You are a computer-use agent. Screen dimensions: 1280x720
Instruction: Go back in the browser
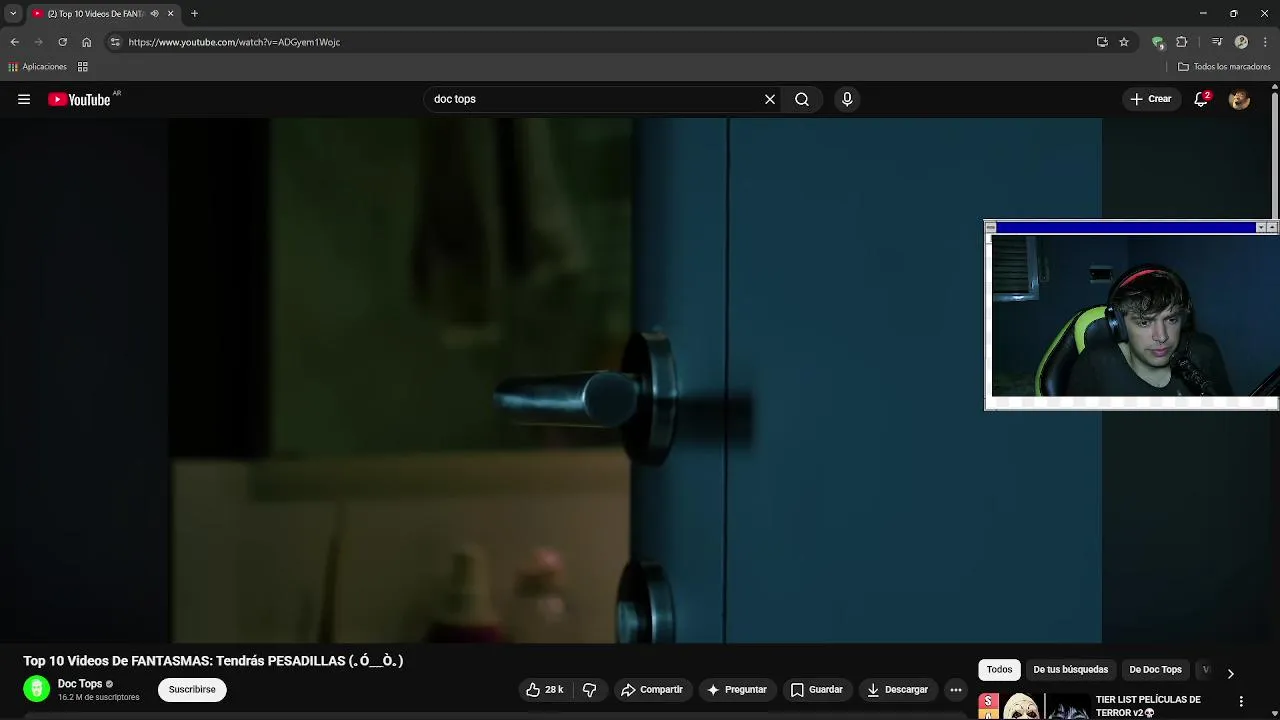point(14,42)
